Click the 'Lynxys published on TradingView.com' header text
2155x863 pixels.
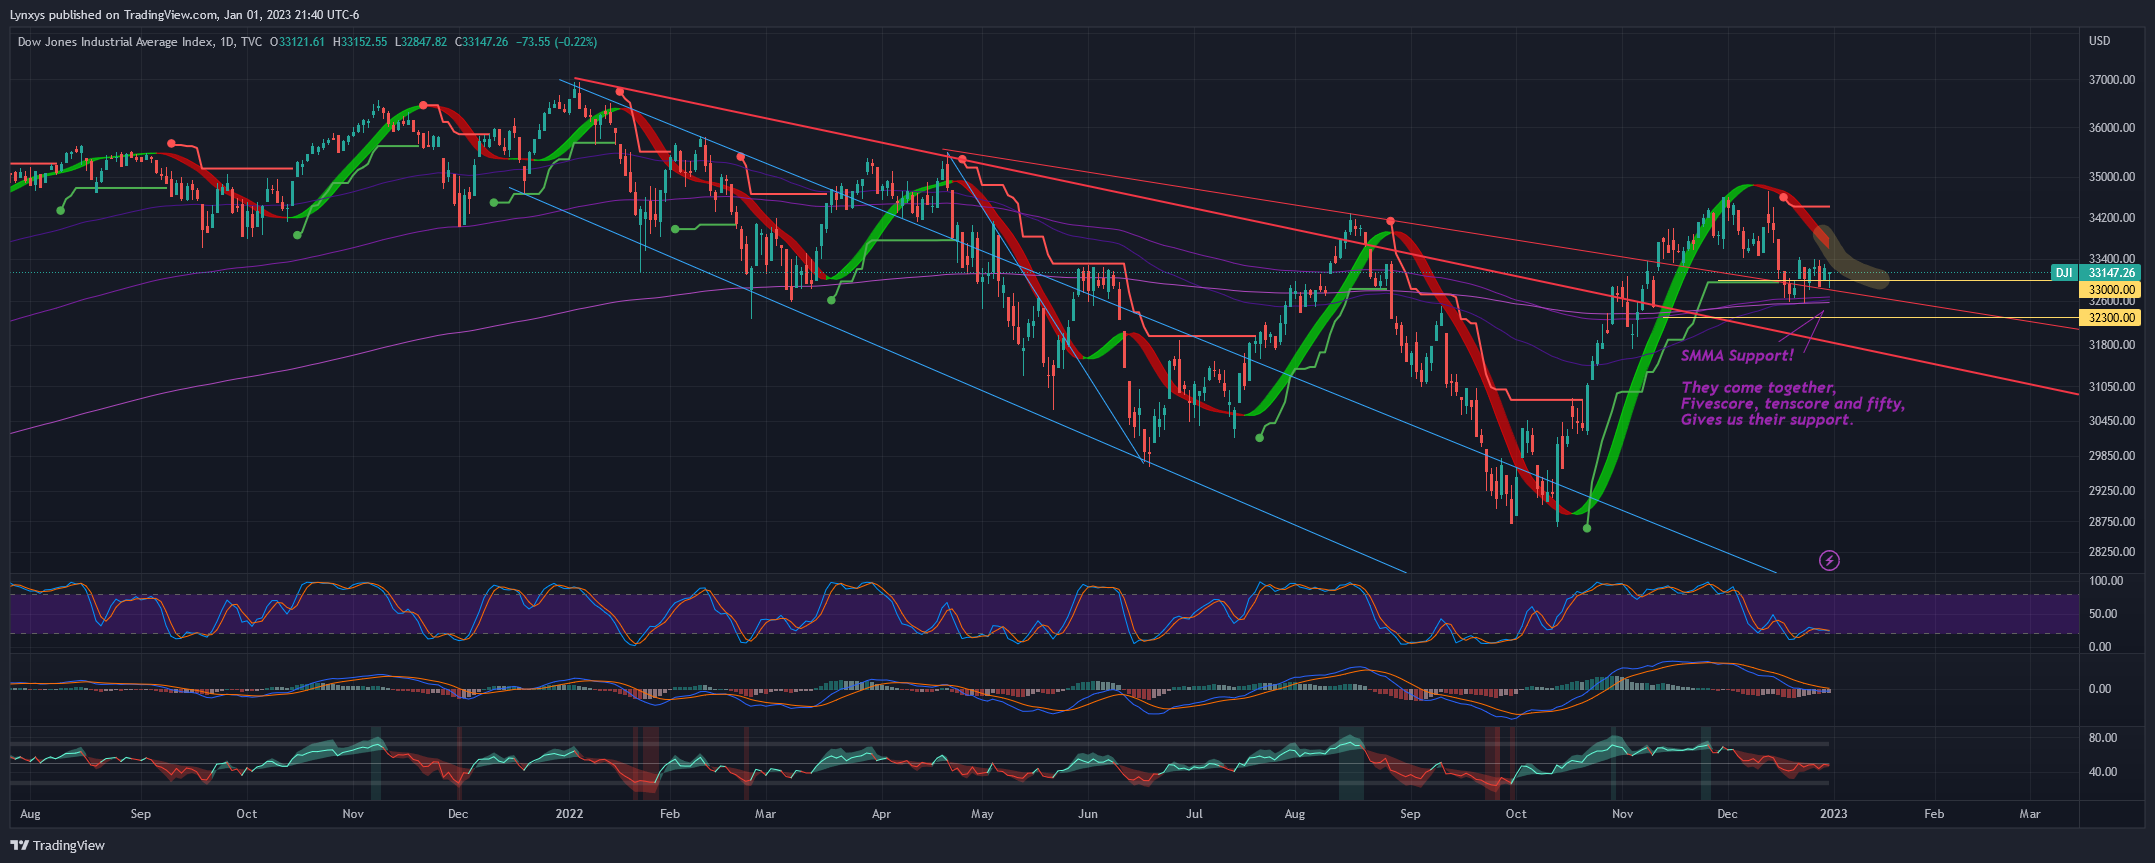pos(113,15)
